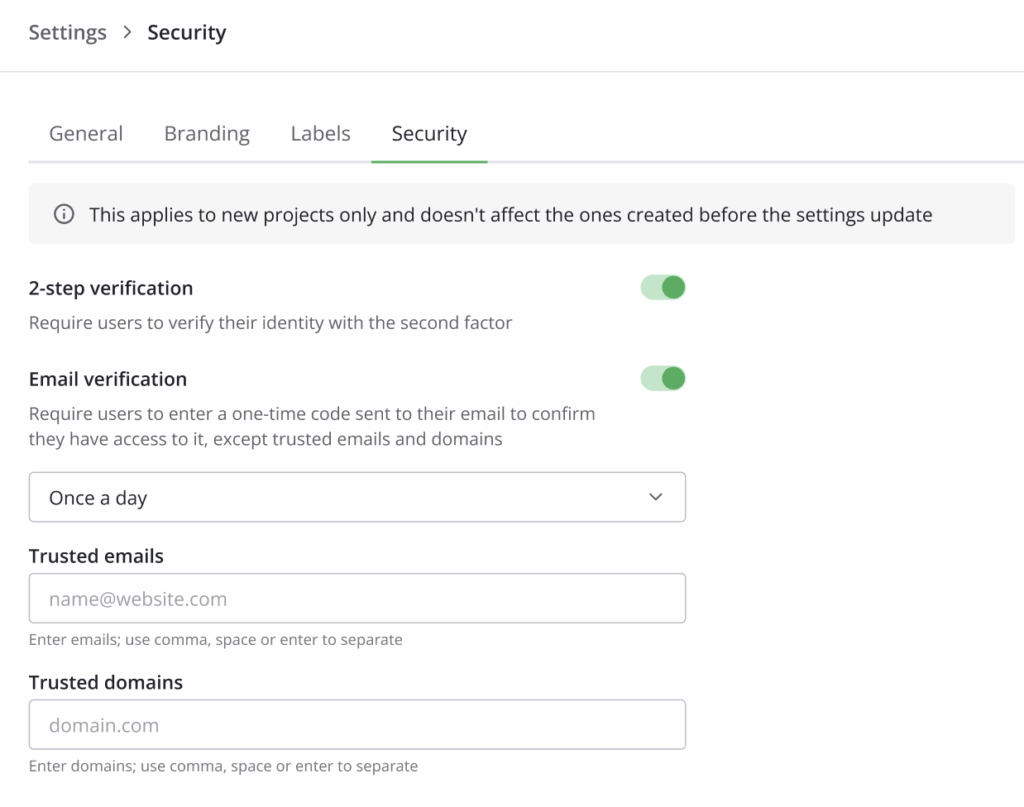Screen dimensions: 1024x807
Task: Navigate back via the Settings breadcrumb
Action: click(67, 32)
